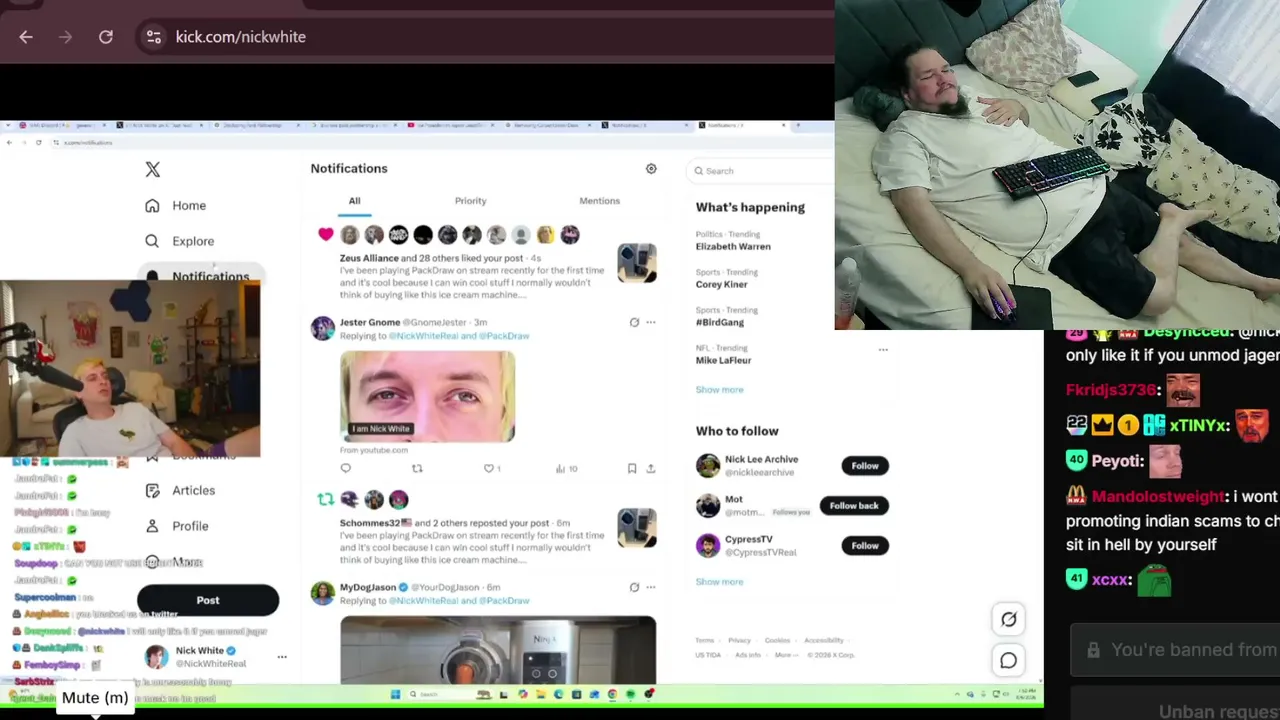Open Grok icon on MyDogJason's post
The image size is (1280, 720).
634,587
